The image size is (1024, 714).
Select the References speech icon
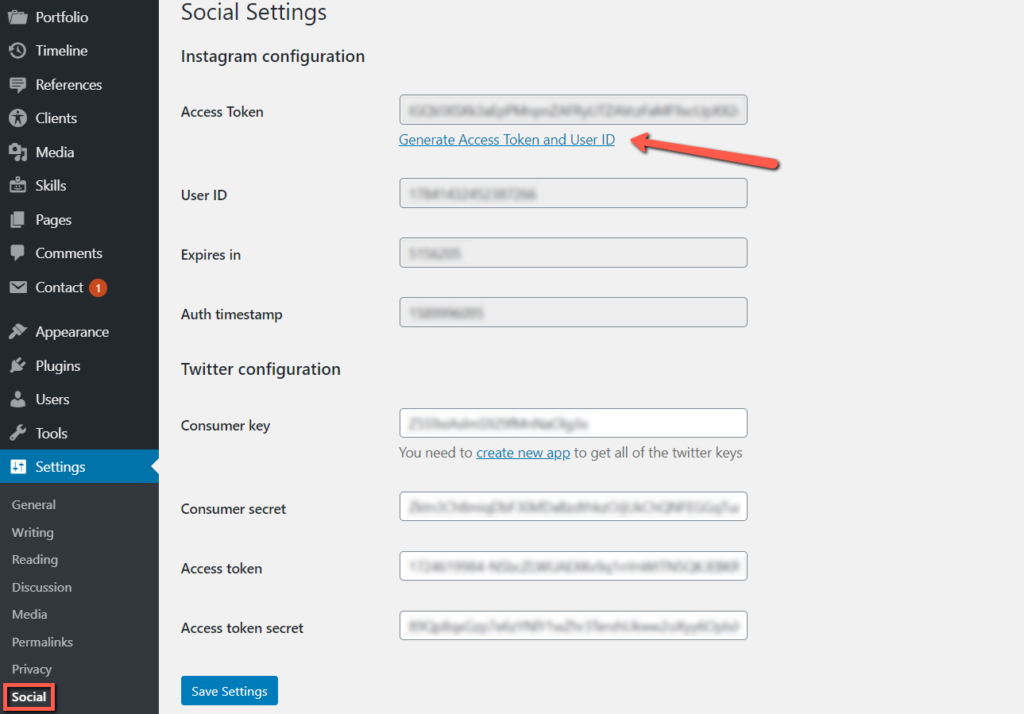18,84
